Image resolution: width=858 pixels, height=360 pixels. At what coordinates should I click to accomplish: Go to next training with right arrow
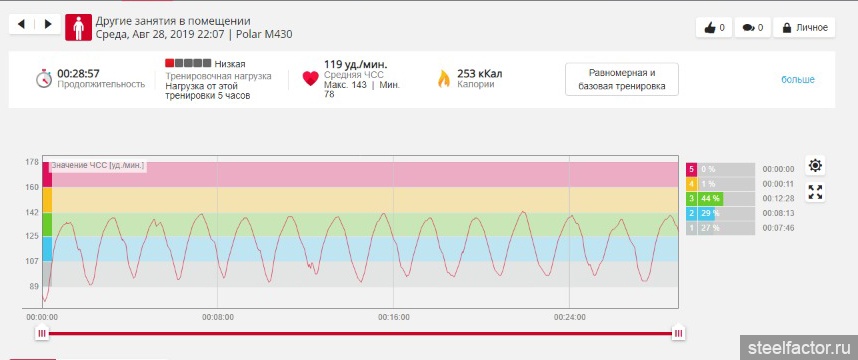pos(48,24)
